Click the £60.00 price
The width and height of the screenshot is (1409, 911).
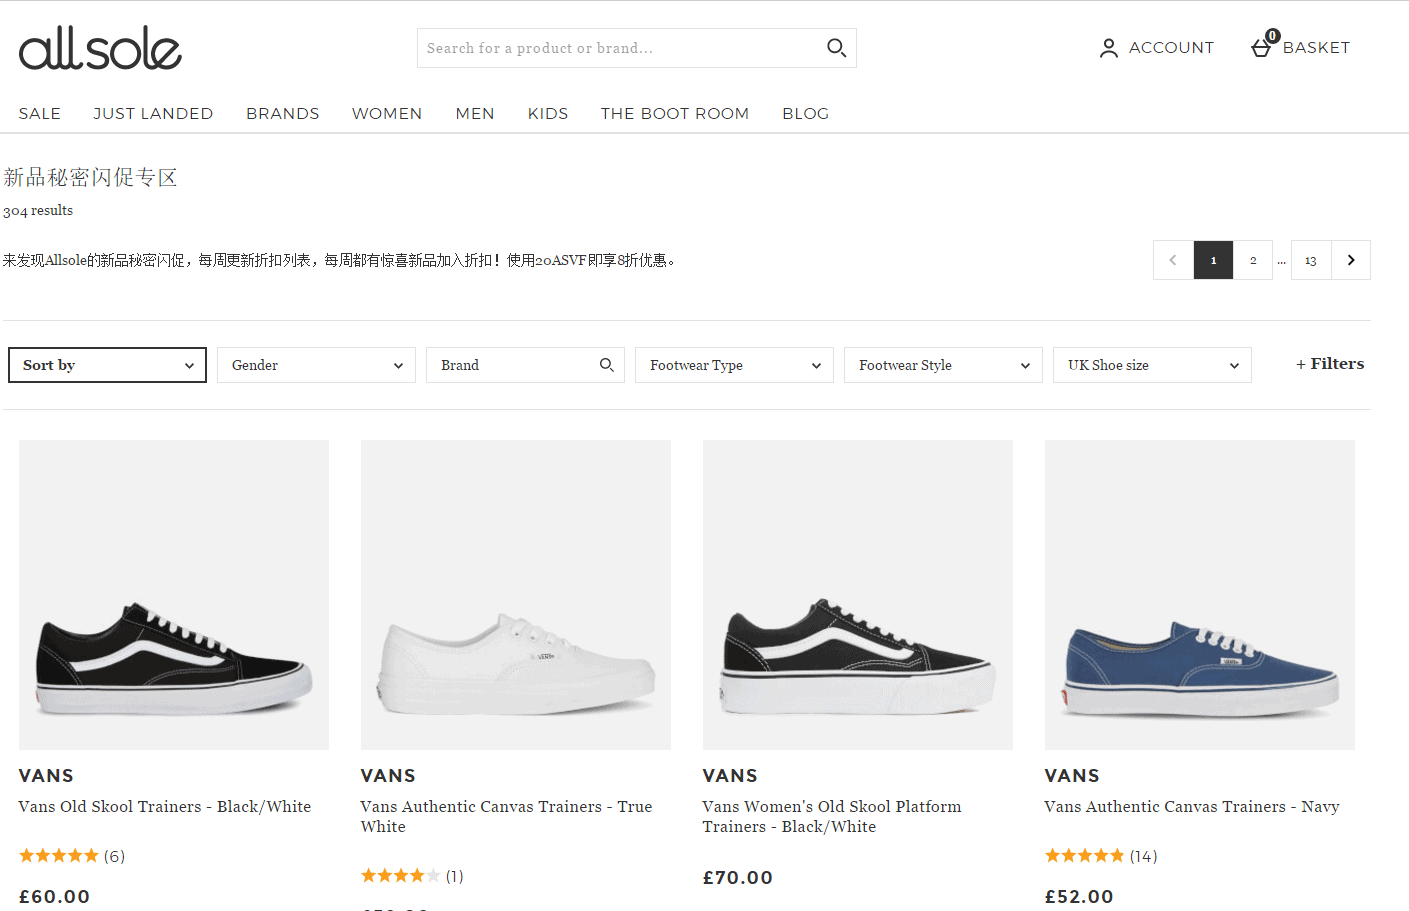tap(55, 897)
